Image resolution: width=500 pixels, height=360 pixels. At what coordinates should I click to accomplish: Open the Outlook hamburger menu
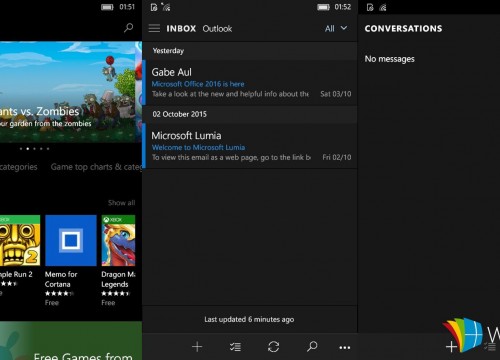[x=154, y=28]
